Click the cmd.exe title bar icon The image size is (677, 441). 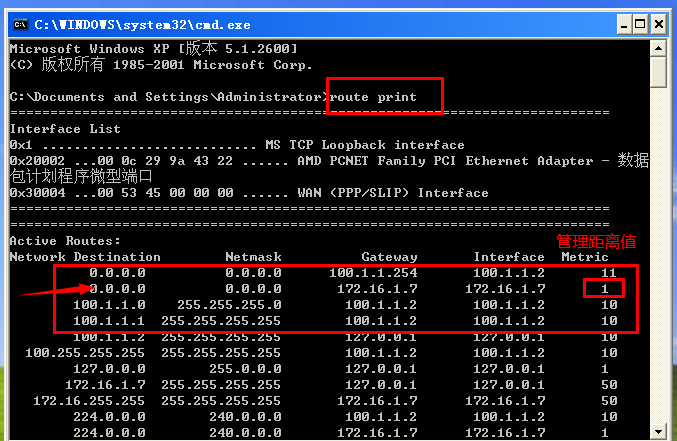click(x=20, y=25)
